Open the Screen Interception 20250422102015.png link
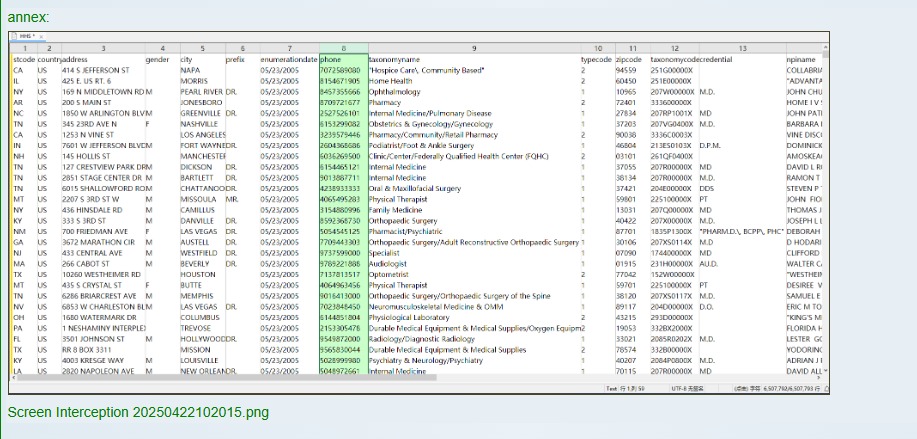917x439 pixels. [138, 412]
